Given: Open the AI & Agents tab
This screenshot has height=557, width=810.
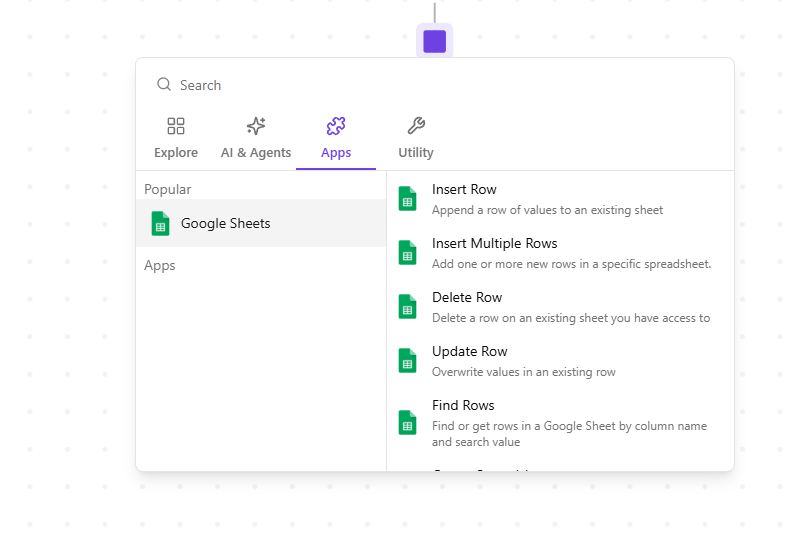Looking at the screenshot, I should click(256, 153).
